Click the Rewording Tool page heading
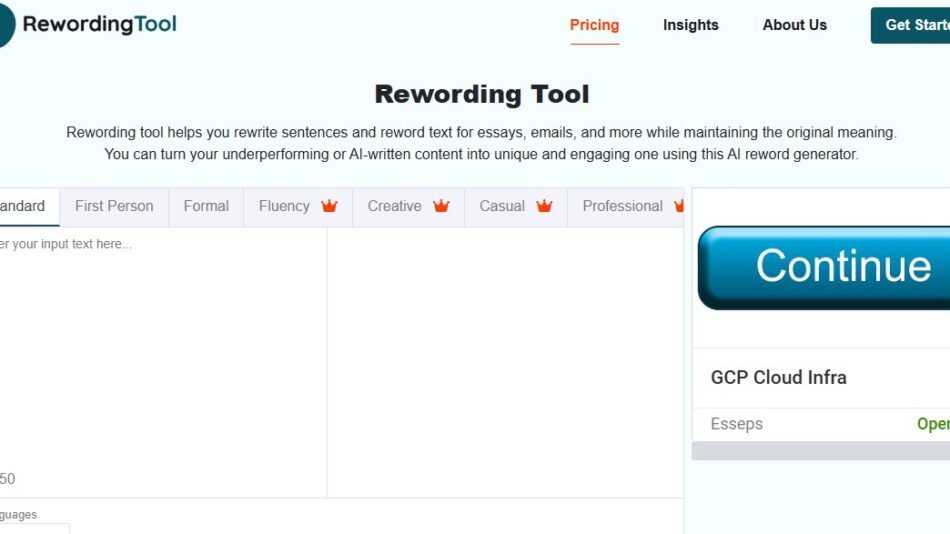The image size is (950, 534). (482, 95)
